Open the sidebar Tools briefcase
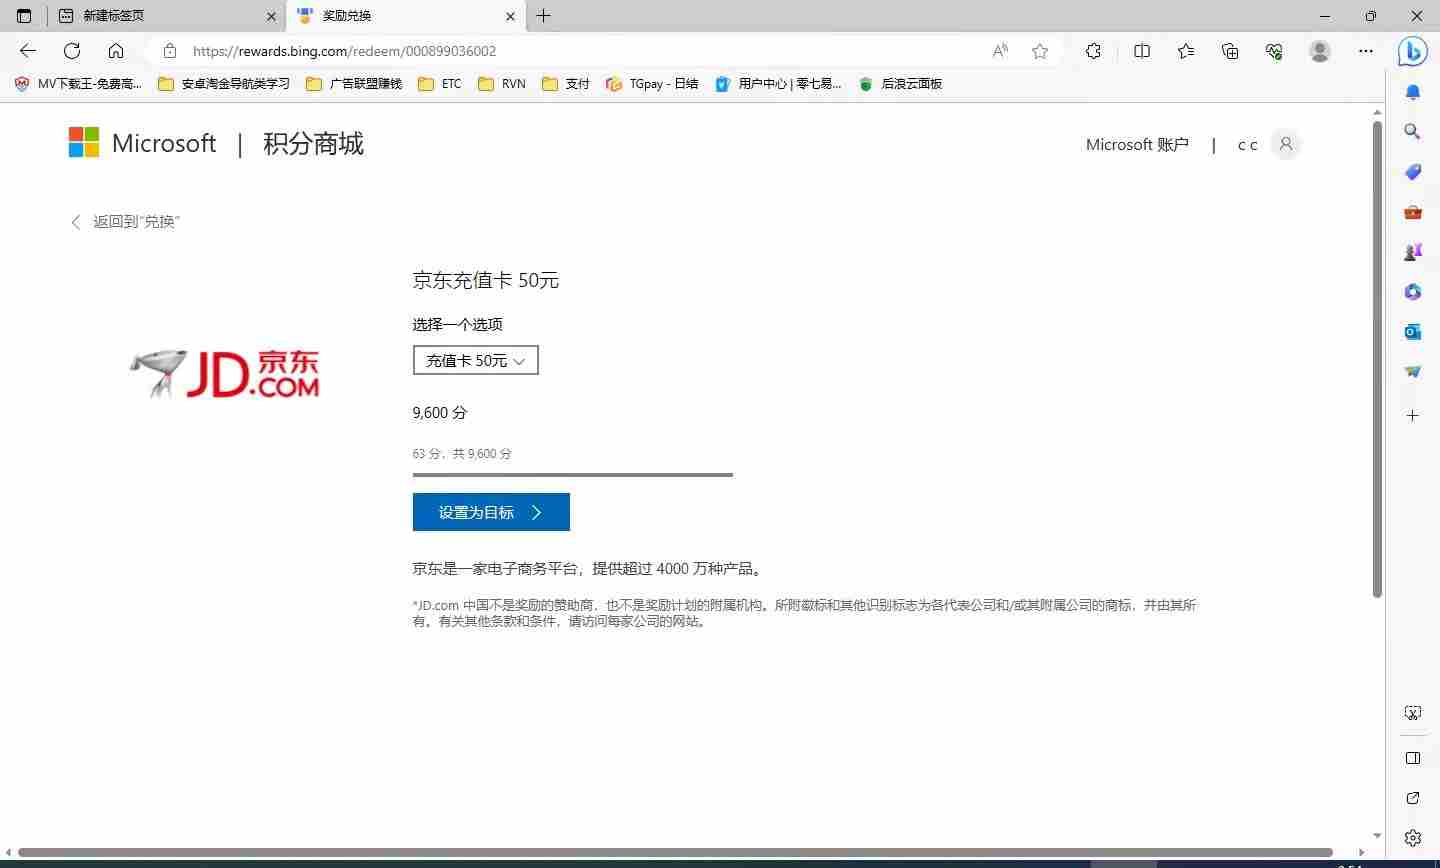Image resolution: width=1440 pixels, height=868 pixels. click(x=1413, y=212)
